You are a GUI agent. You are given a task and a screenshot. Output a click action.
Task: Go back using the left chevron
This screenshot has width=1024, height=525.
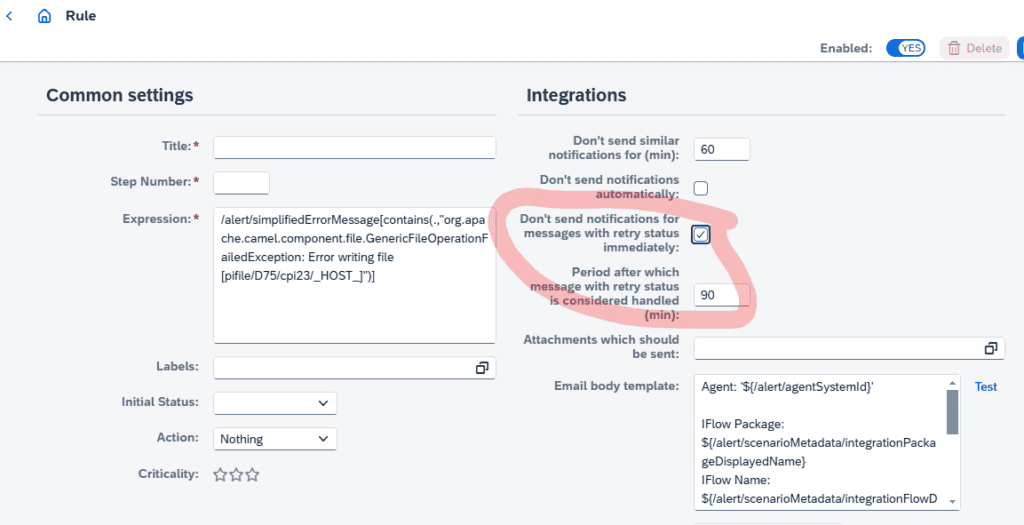(9, 16)
